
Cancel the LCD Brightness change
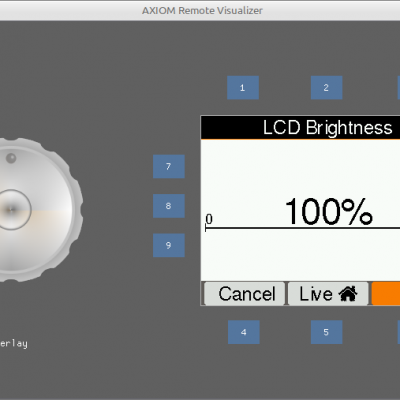click(244, 294)
